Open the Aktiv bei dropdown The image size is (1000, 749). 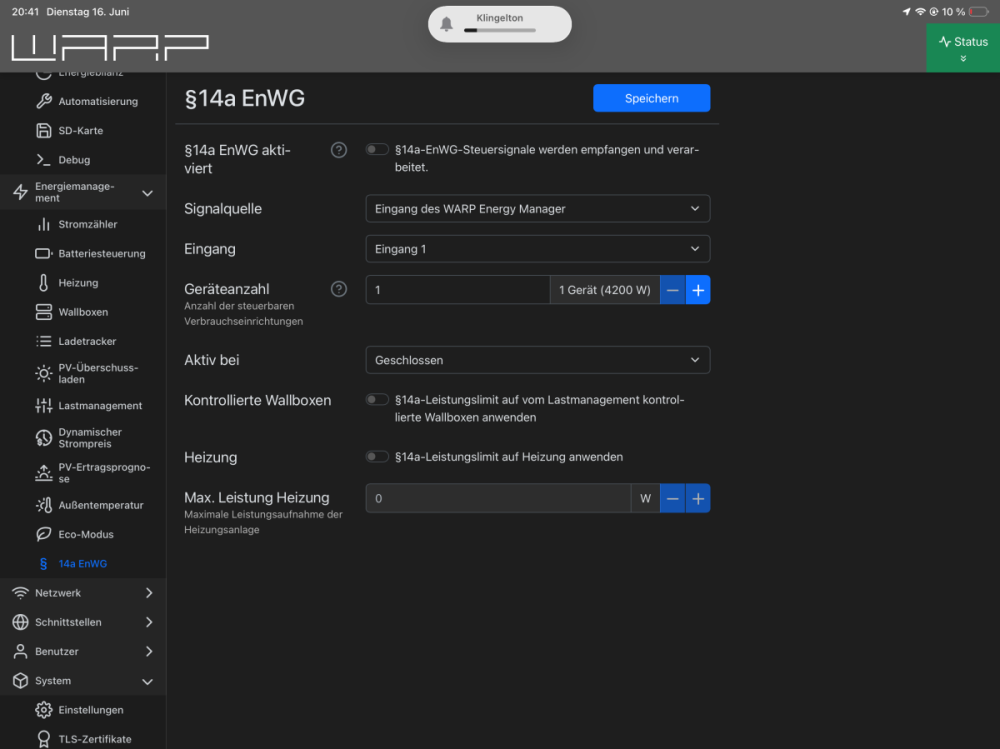538,360
